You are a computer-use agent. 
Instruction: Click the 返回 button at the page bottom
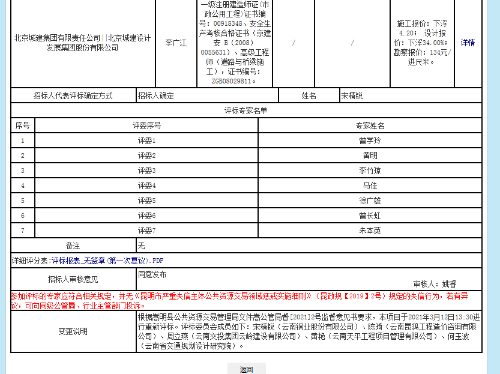pos(247,369)
